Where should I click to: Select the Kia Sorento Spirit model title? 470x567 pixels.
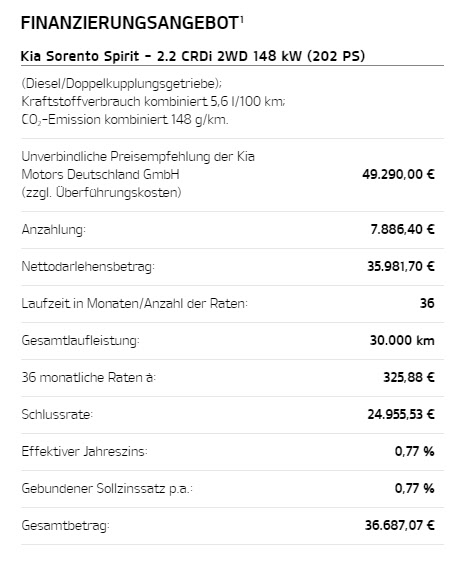pos(193,56)
